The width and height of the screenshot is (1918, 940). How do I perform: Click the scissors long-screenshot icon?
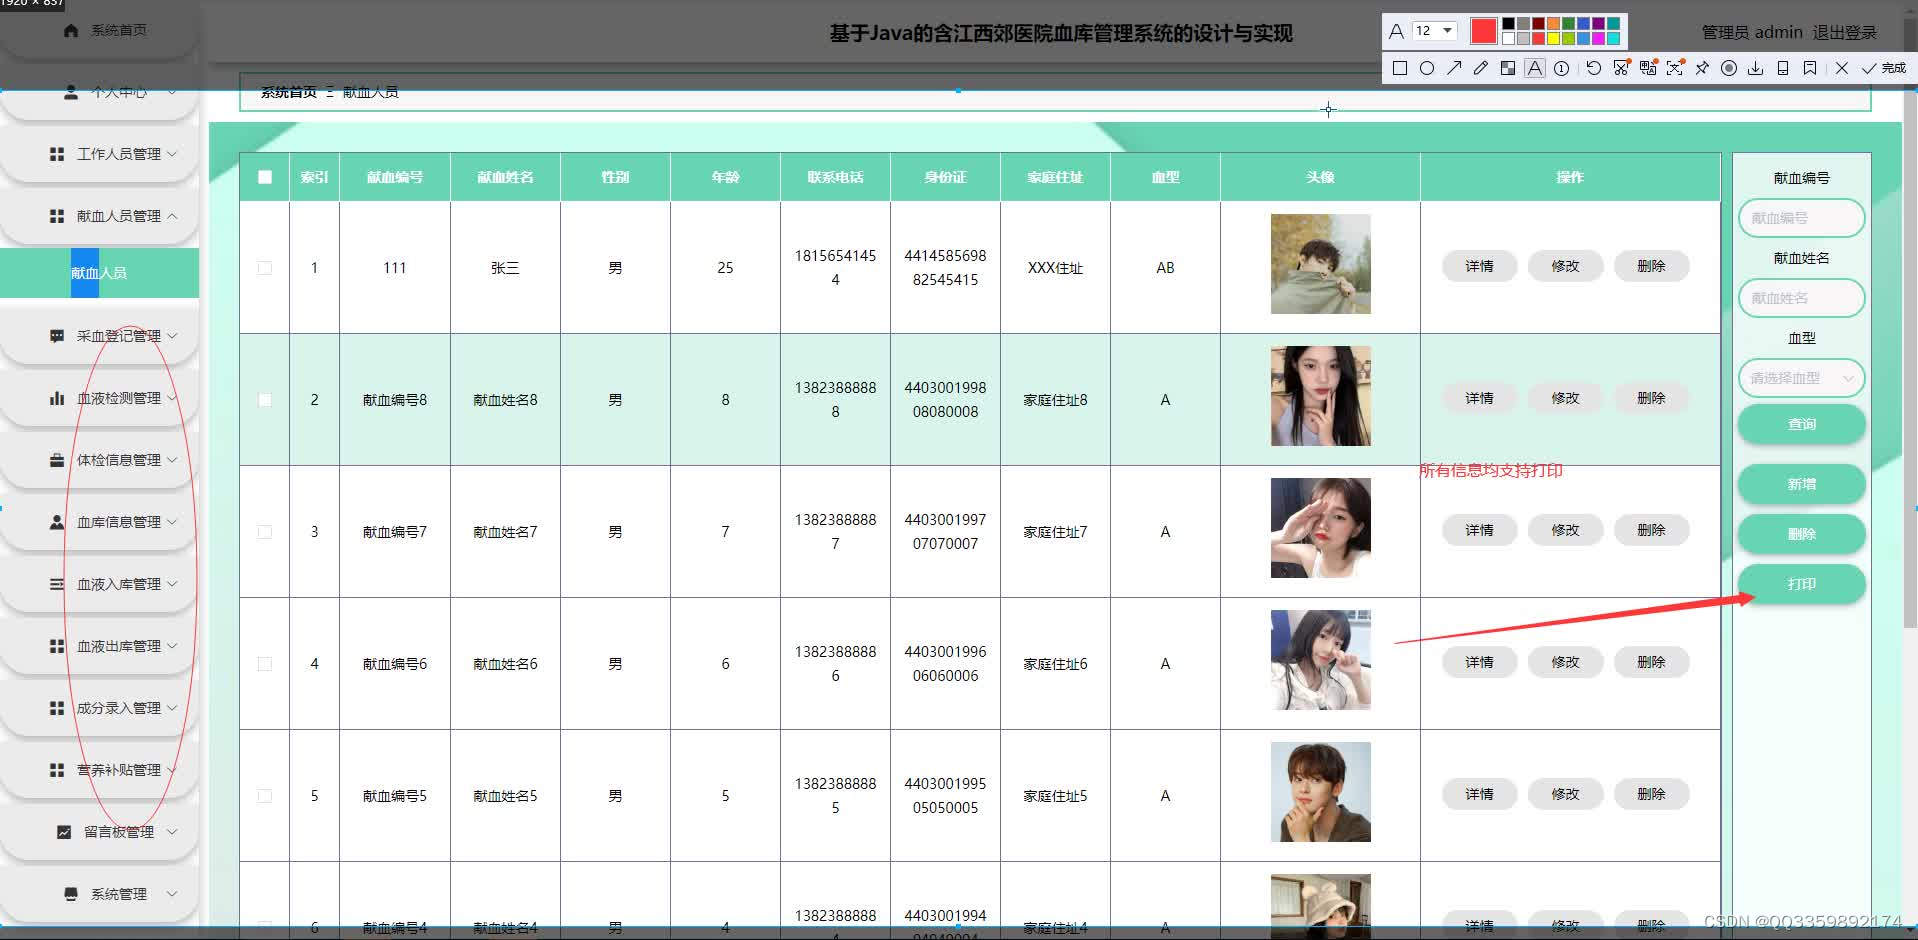click(x=1622, y=68)
